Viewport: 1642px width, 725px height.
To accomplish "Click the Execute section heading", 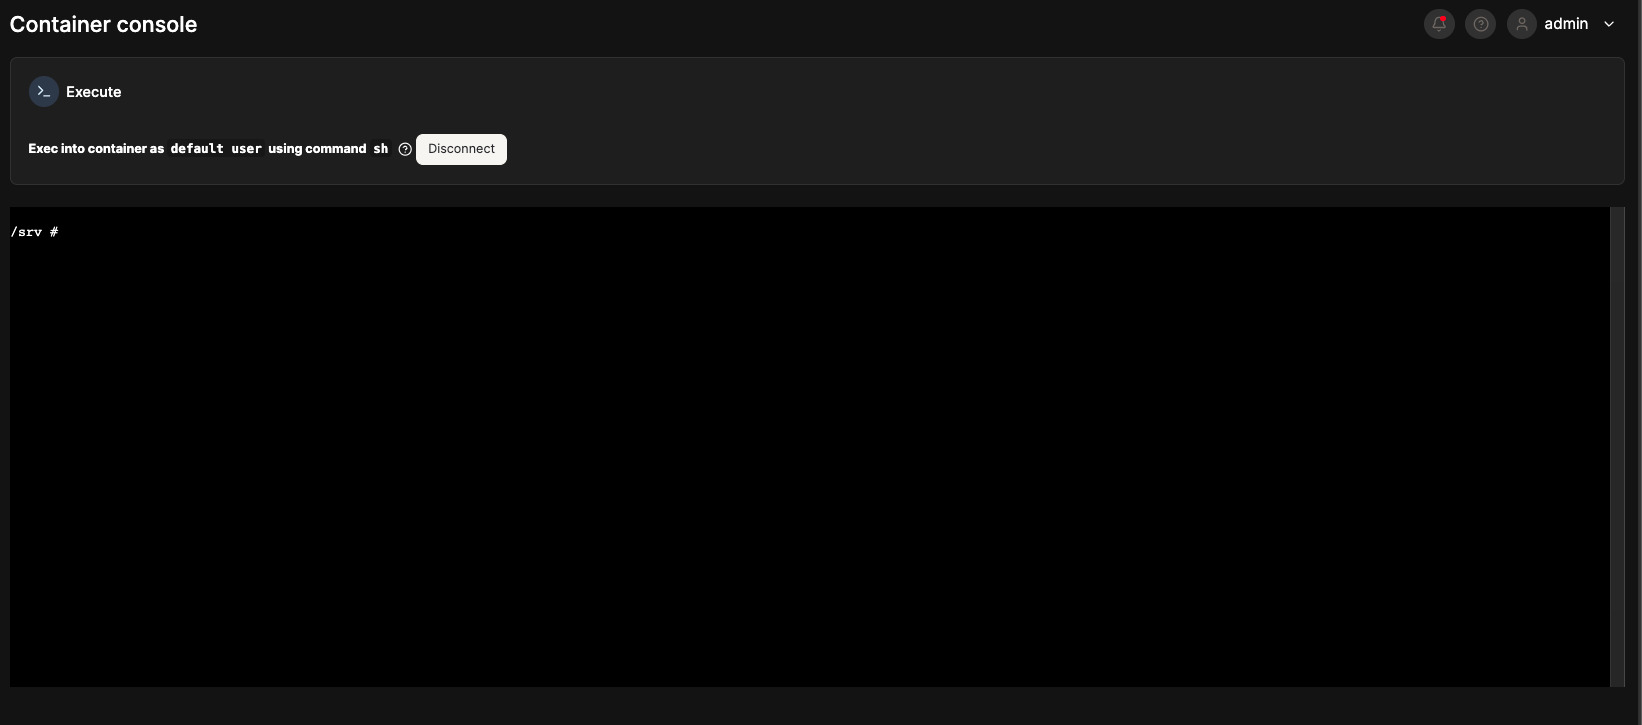I will tap(94, 92).
